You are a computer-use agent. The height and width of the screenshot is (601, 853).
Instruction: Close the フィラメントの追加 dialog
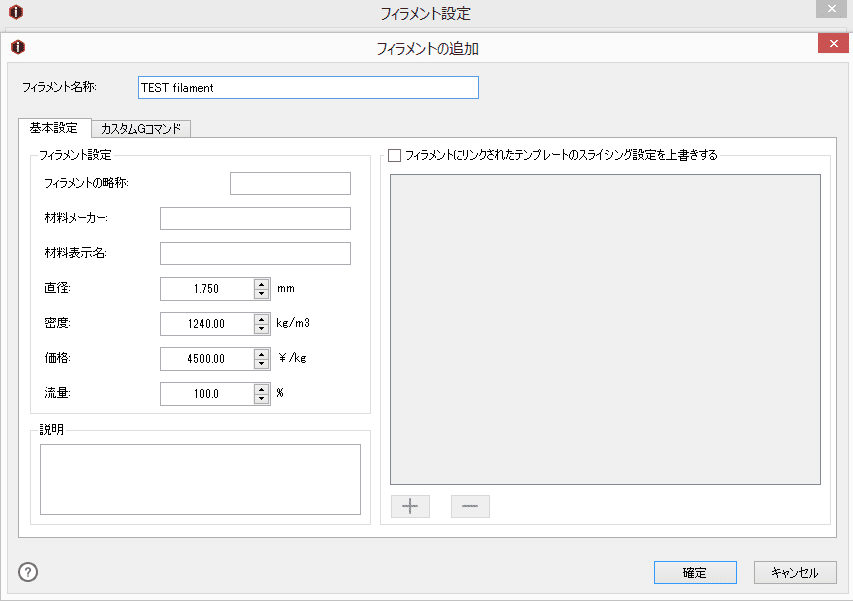pyautogui.click(x=833, y=43)
